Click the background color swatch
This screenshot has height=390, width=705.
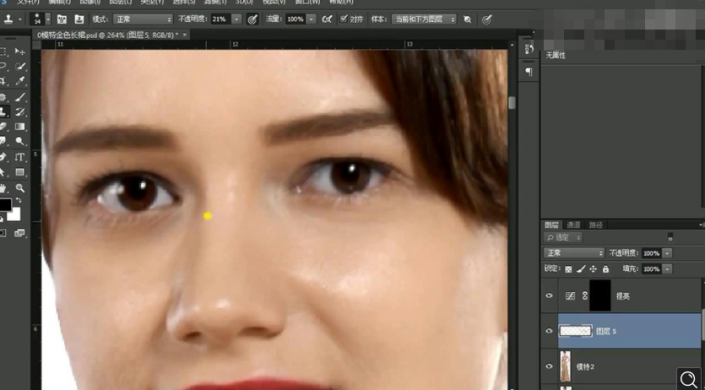pos(15,215)
